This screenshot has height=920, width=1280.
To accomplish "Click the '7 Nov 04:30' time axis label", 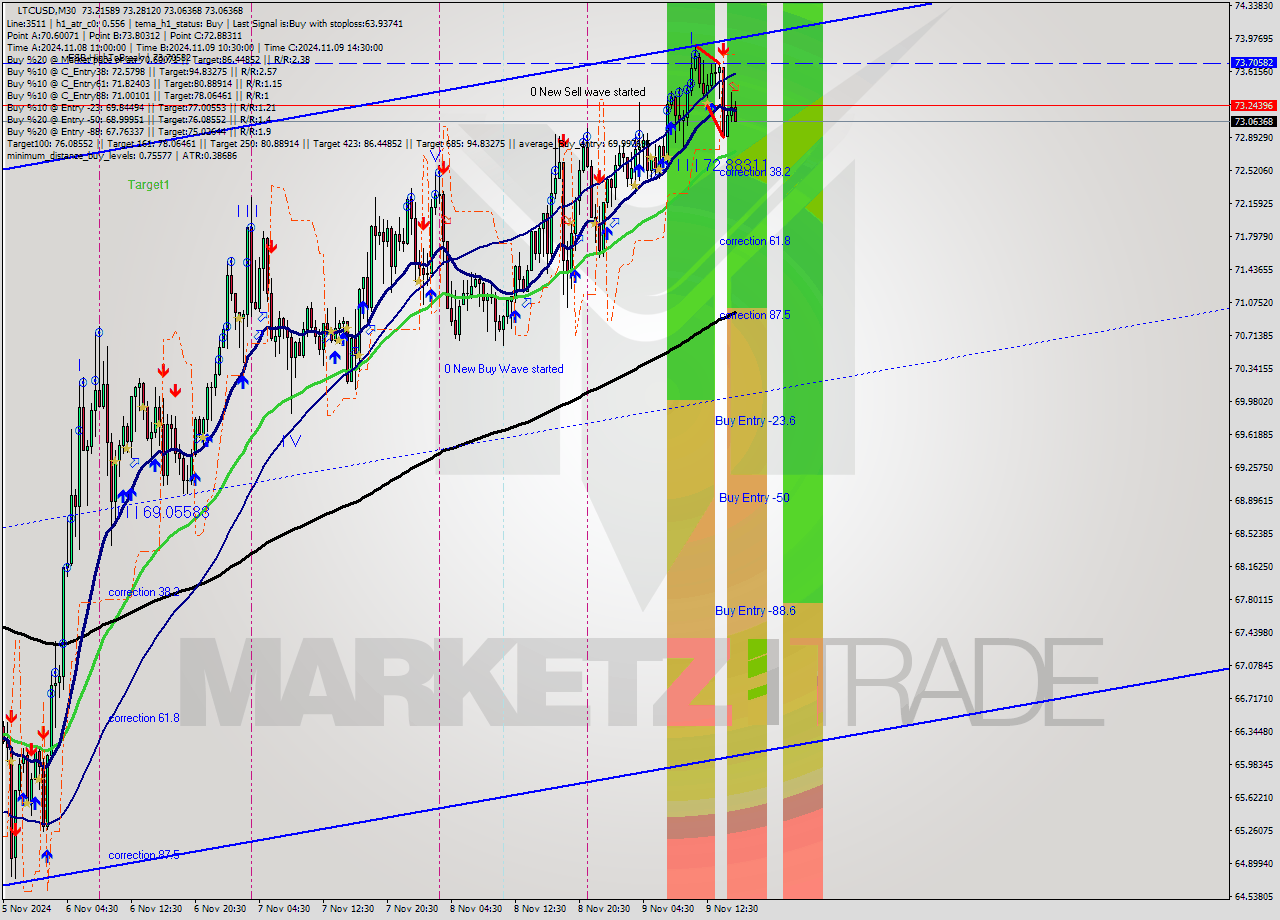I will [283, 909].
